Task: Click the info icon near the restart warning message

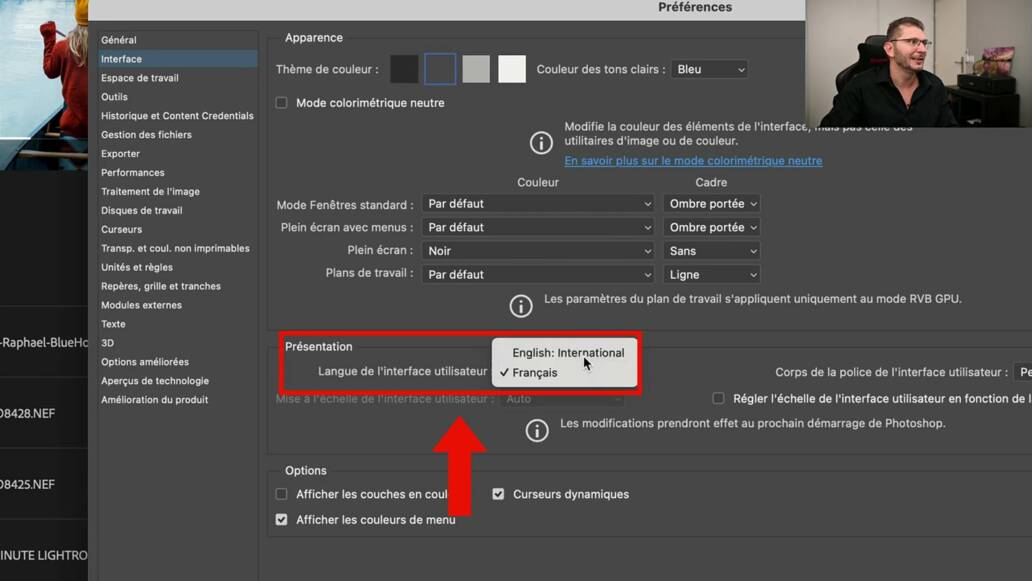Action: [x=537, y=430]
